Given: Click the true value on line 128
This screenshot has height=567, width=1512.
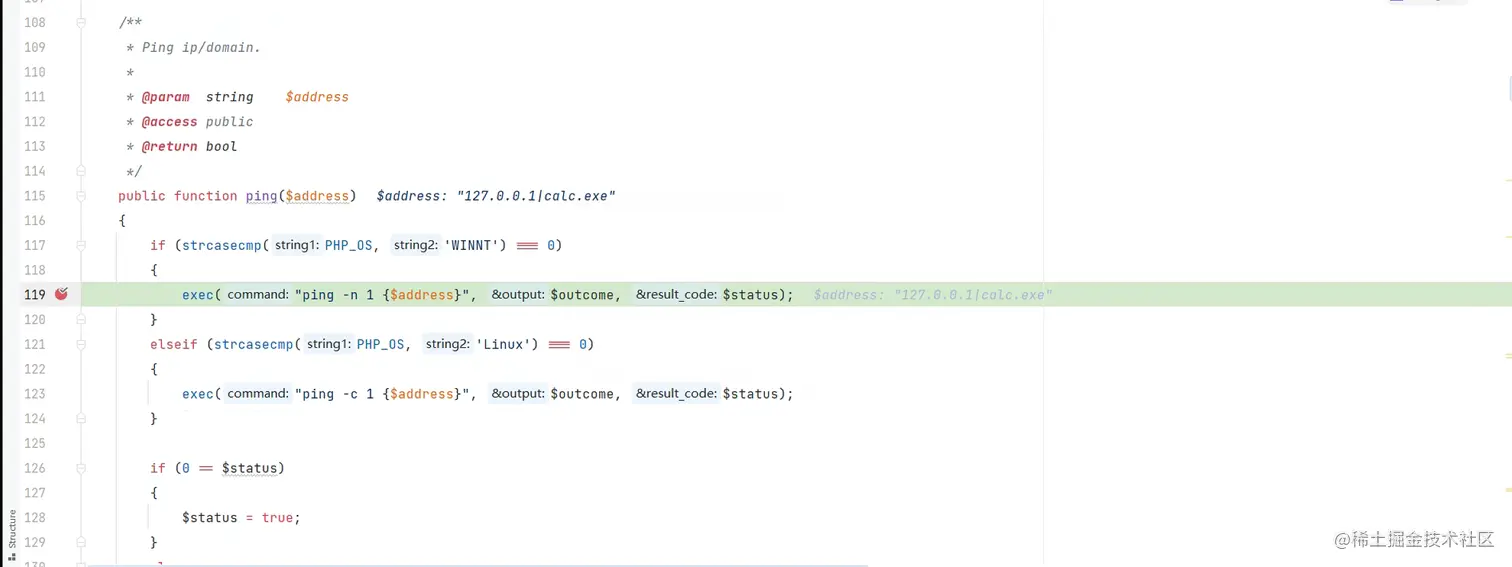Looking at the screenshot, I should point(278,518).
